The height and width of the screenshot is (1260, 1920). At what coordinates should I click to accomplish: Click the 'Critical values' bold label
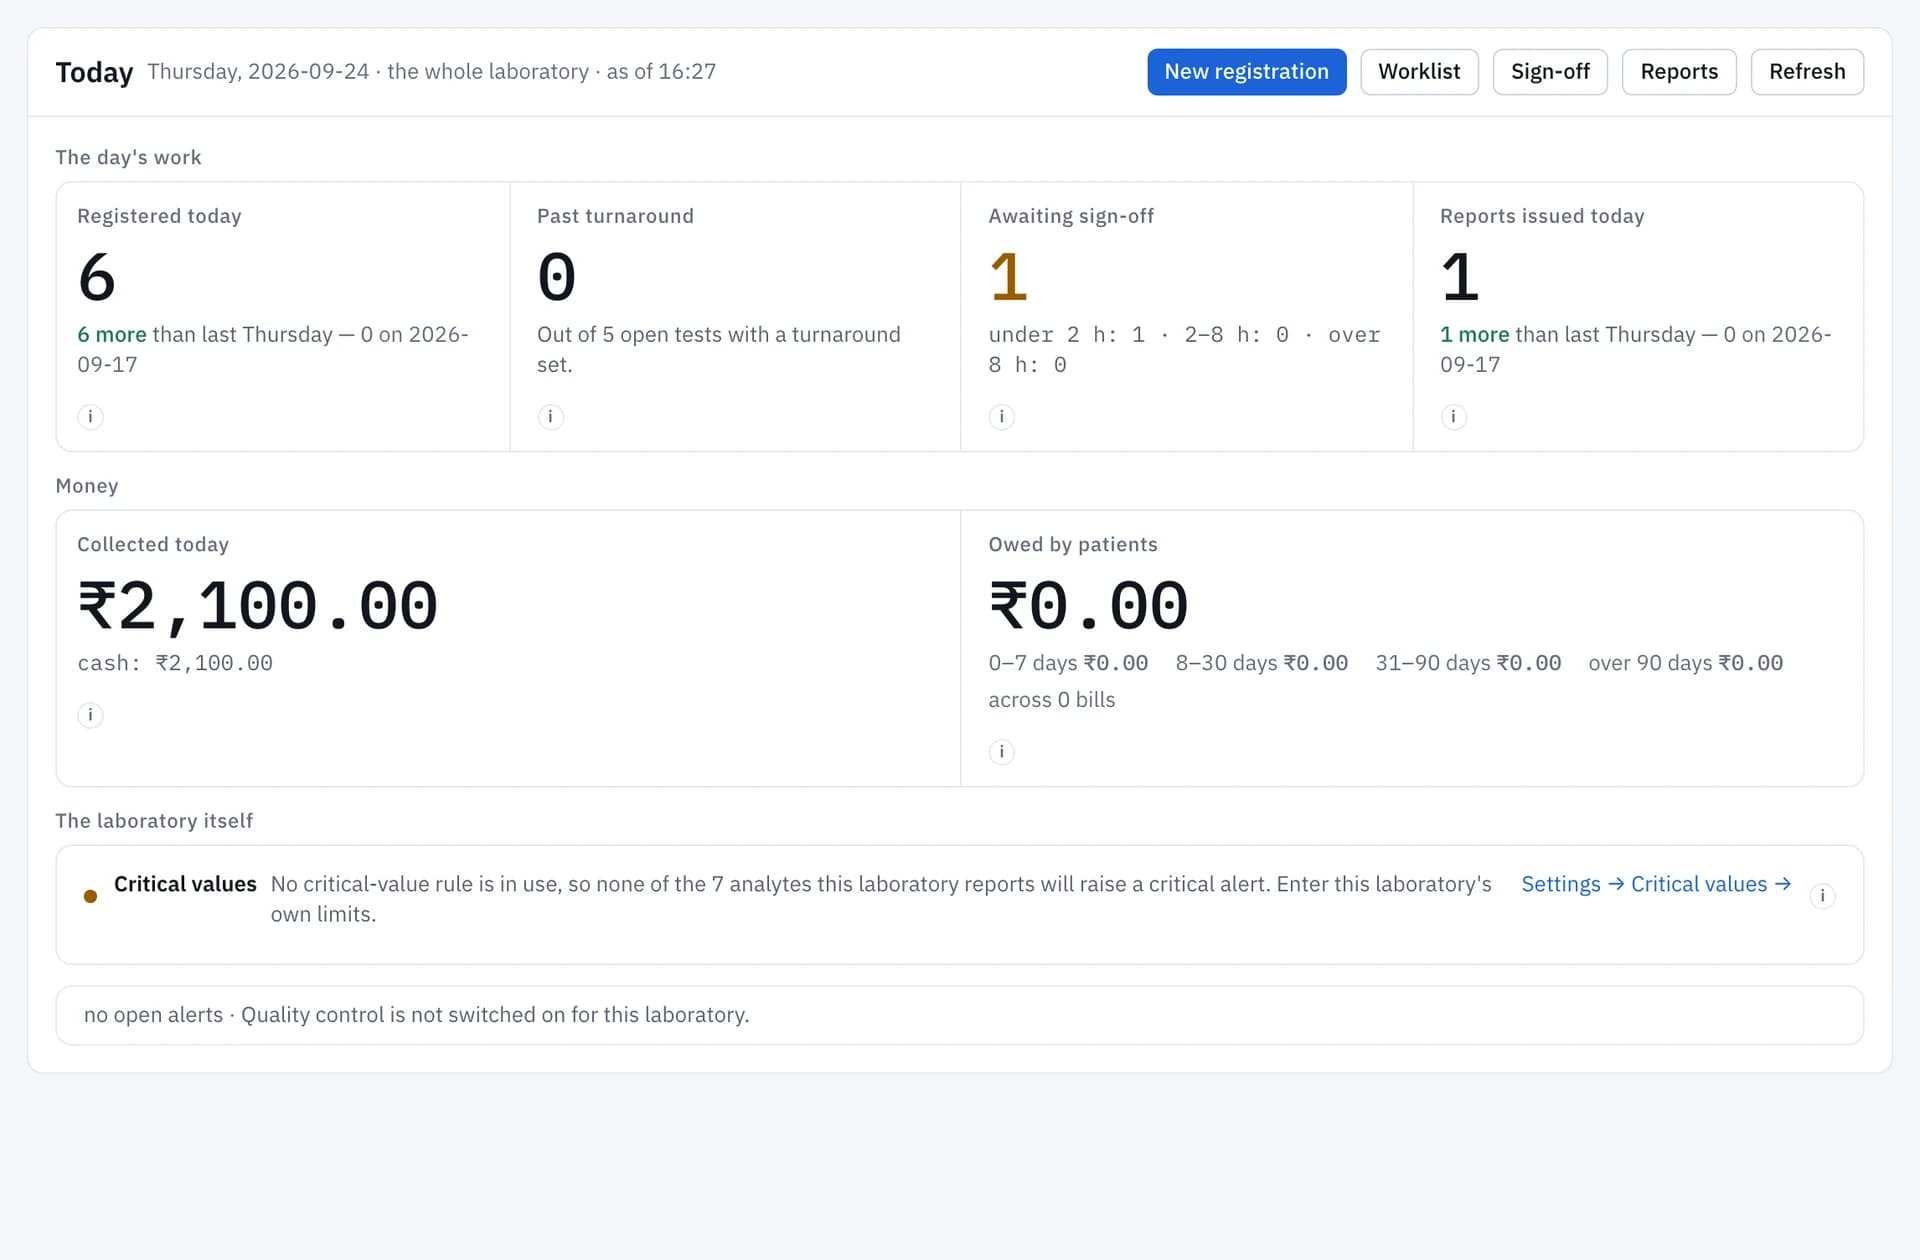(185, 884)
